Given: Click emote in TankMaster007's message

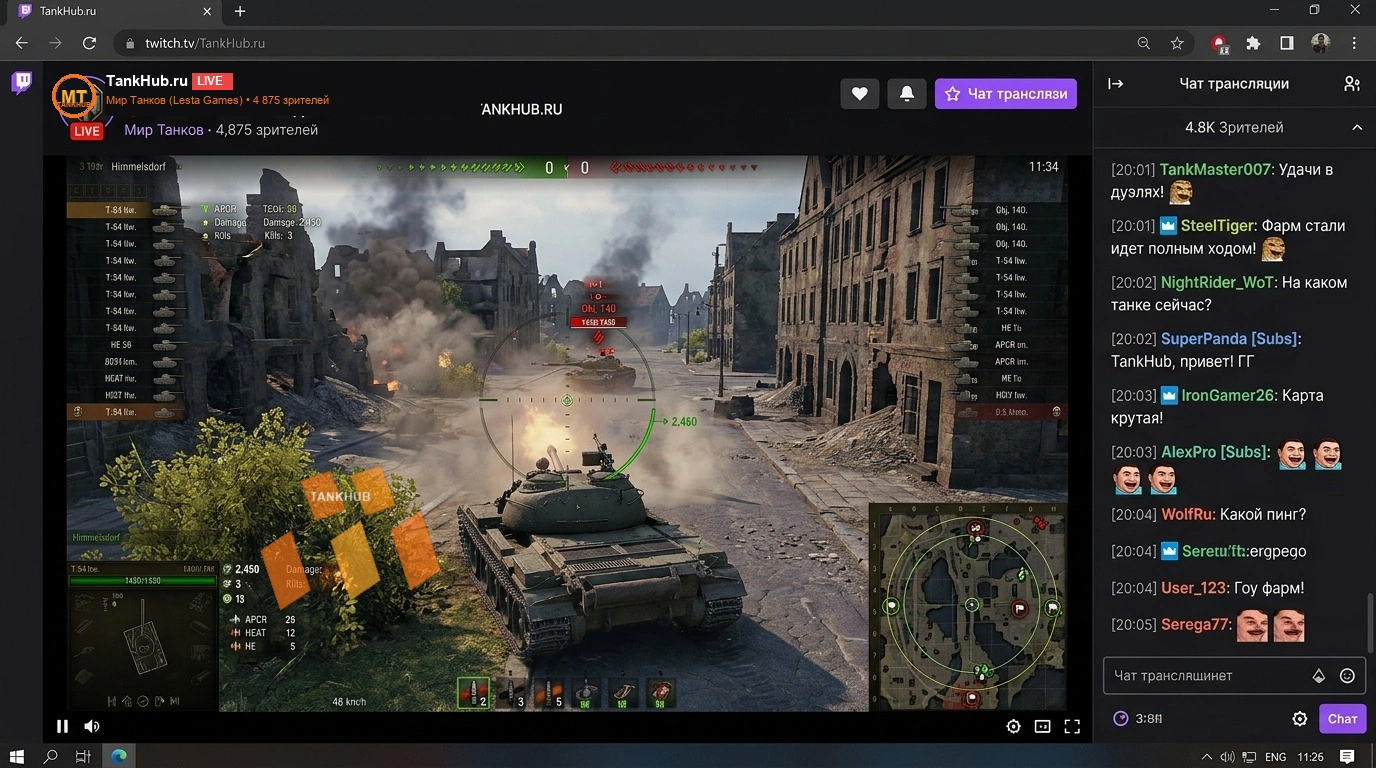Looking at the screenshot, I should tap(1182, 192).
